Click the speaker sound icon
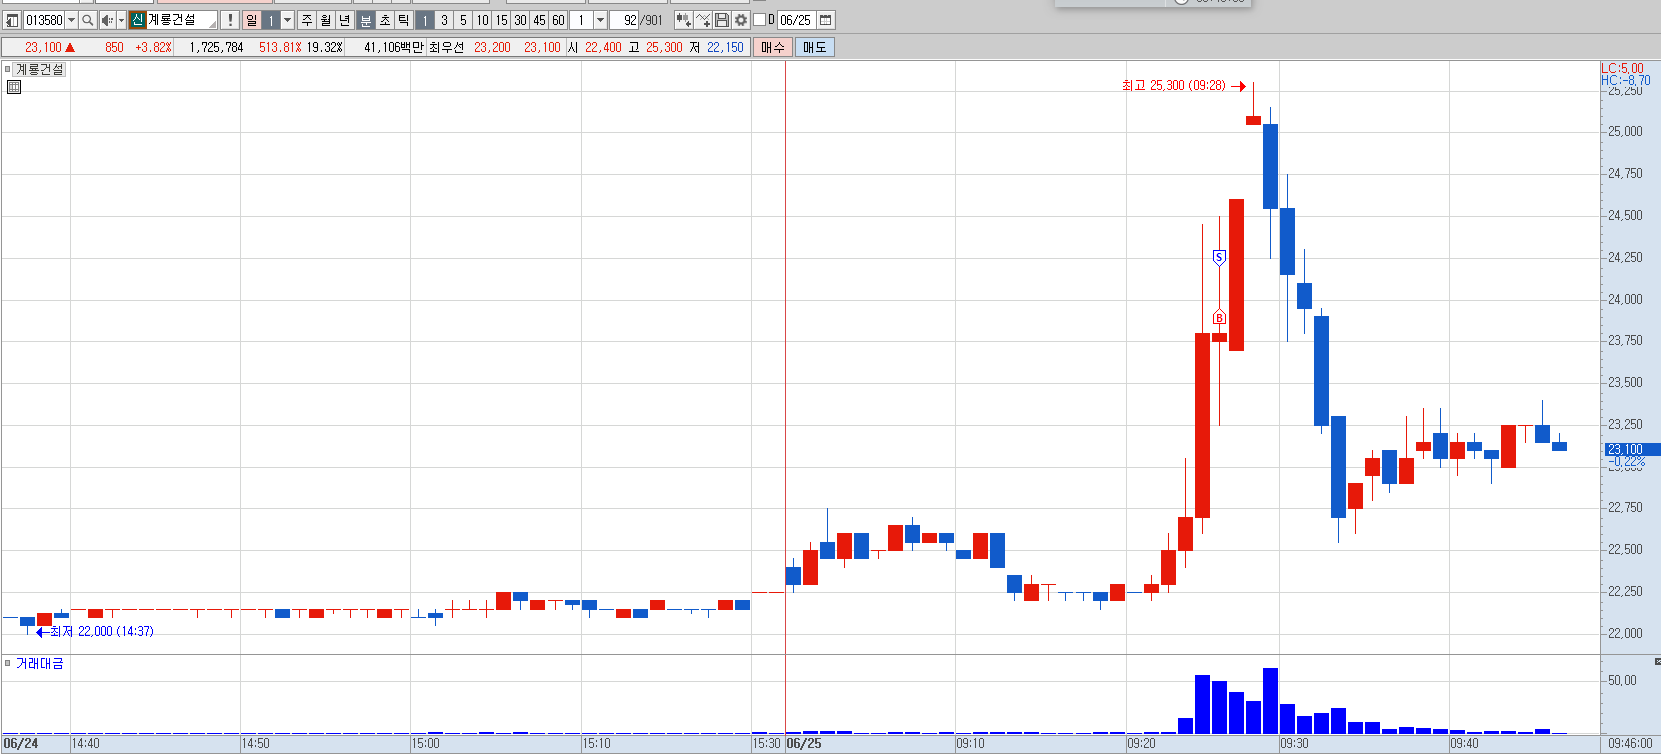Viewport: 1661px width, 754px height. (x=107, y=20)
